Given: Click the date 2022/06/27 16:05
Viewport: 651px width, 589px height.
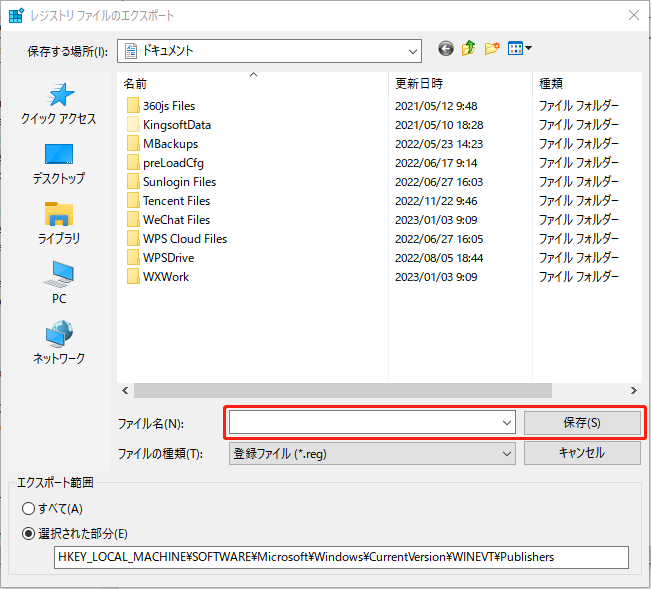Looking at the screenshot, I should coord(439,239).
